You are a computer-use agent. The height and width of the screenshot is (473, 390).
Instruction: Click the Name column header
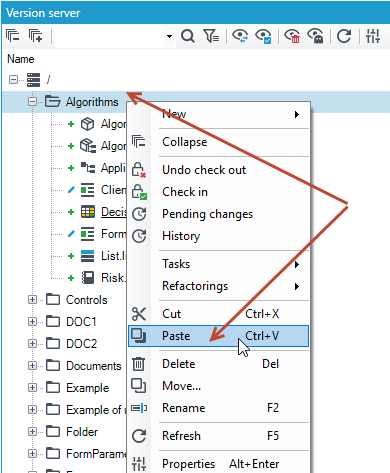21,59
